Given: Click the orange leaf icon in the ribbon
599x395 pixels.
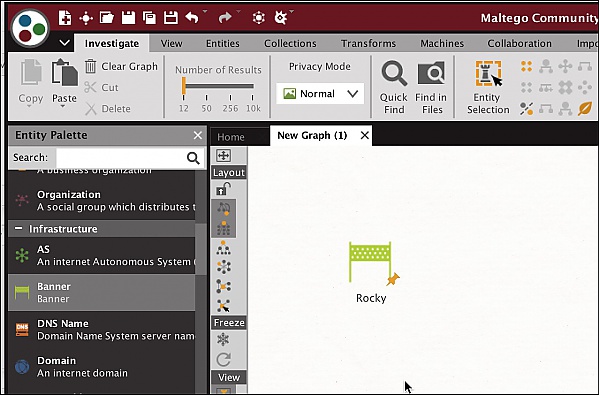Looking at the screenshot, I should 585,109.
